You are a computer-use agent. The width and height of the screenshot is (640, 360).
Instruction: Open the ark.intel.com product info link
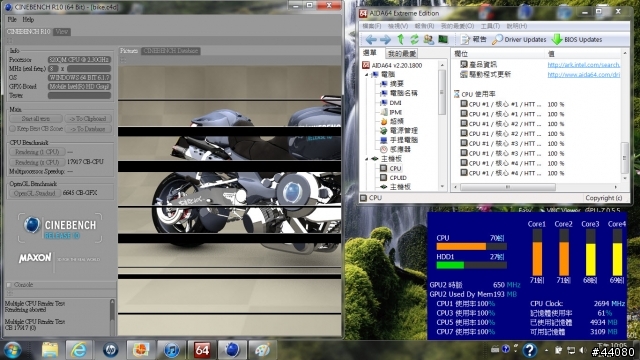[x=584, y=64]
